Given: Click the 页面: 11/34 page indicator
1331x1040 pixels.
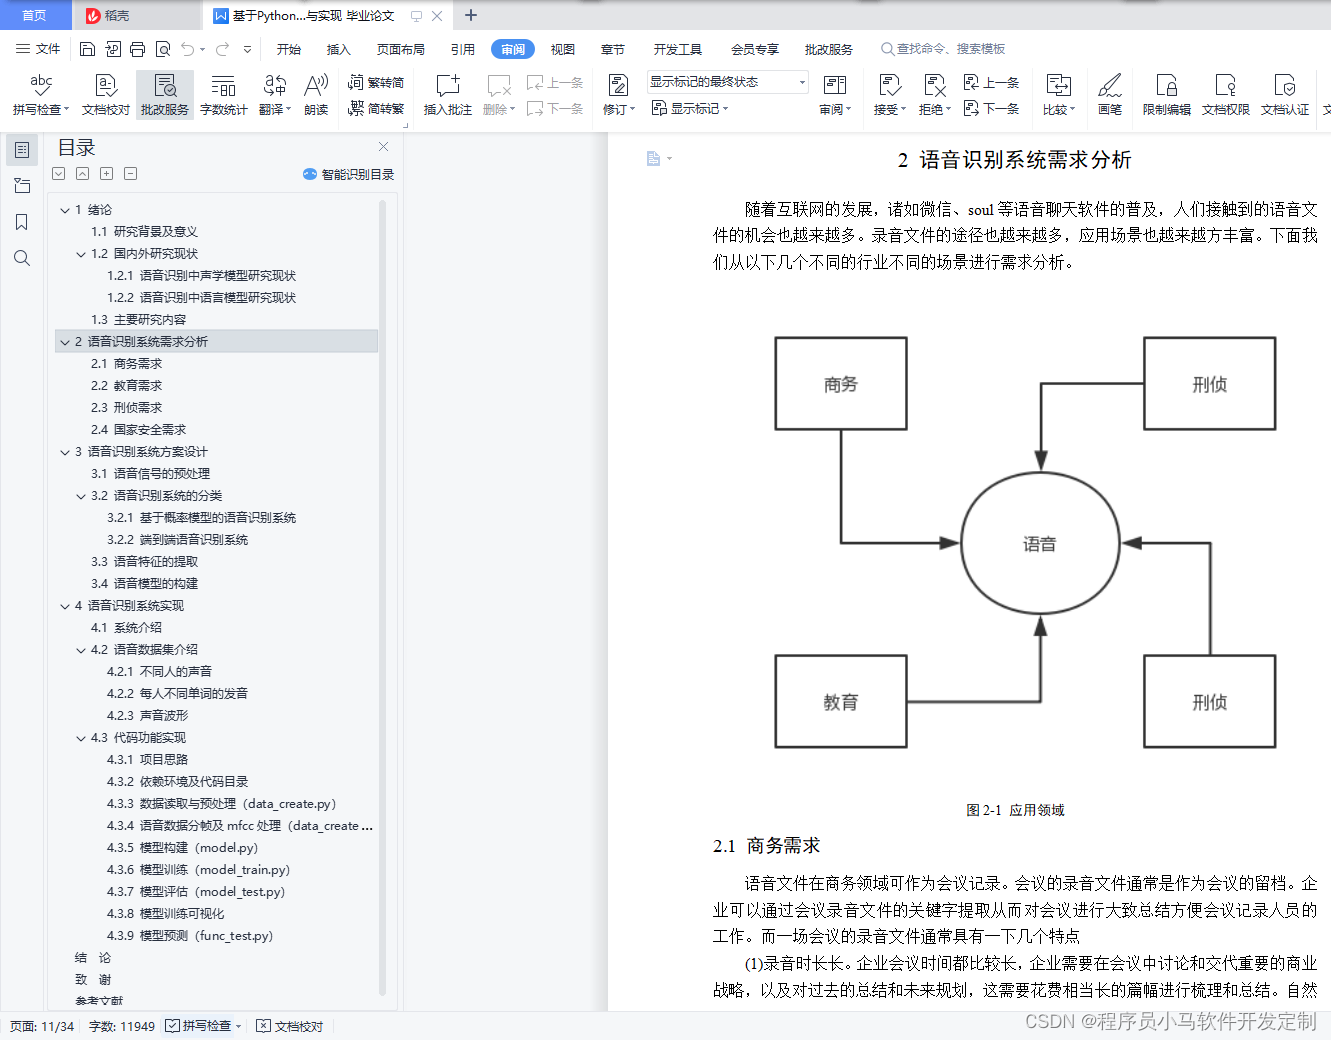Looking at the screenshot, I should [x=42, y=1026].
